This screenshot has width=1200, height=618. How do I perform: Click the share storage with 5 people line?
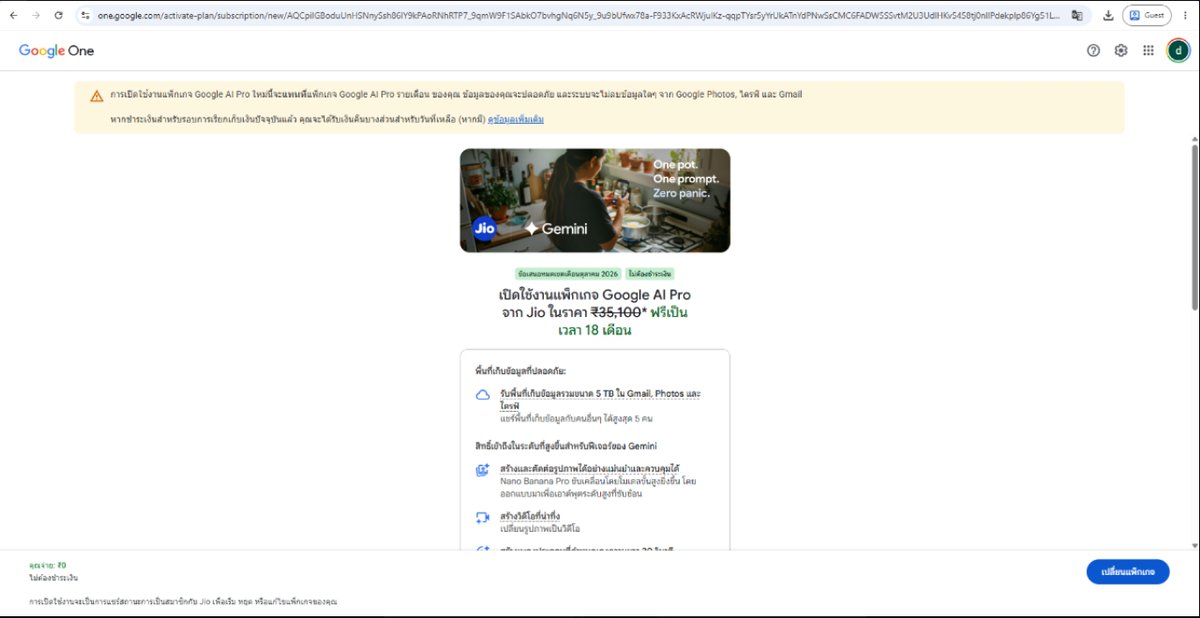(575, 418)
